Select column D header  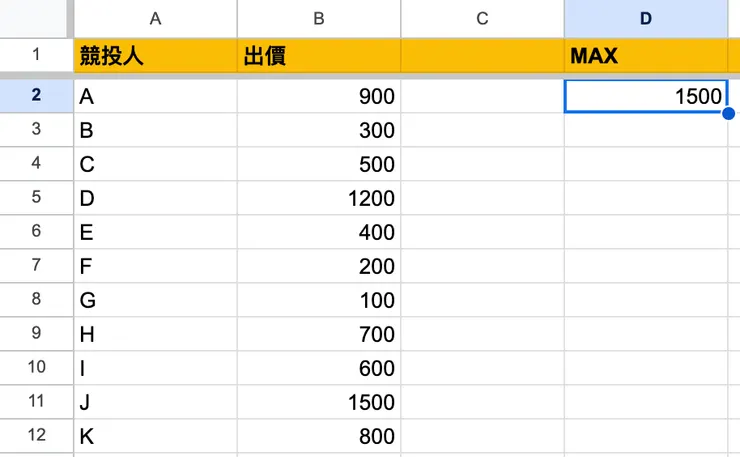645,19
